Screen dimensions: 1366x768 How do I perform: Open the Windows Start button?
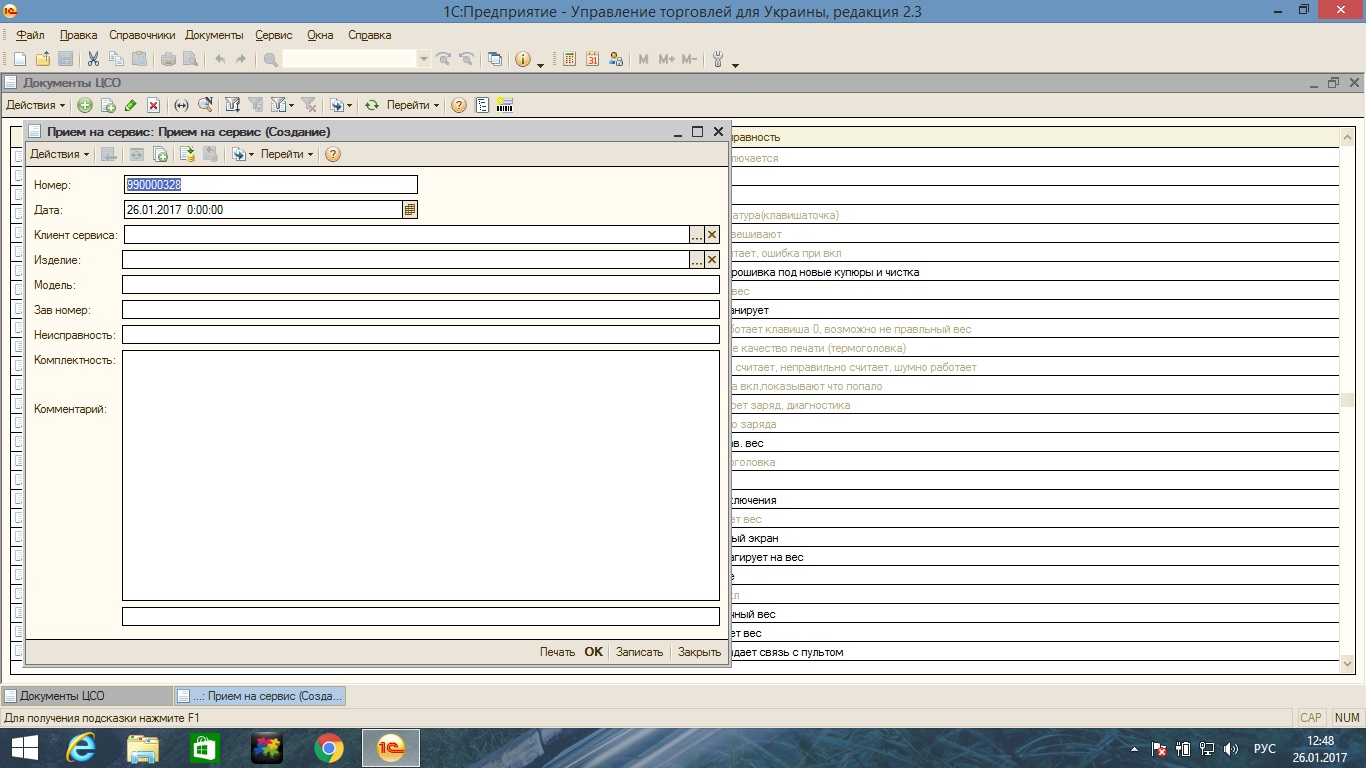(24, 748)
